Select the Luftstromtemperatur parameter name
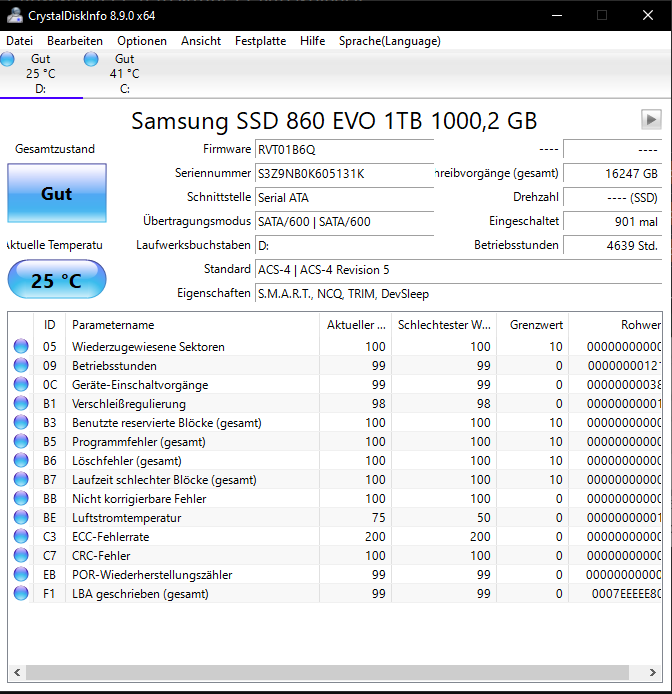 point(127,518)
